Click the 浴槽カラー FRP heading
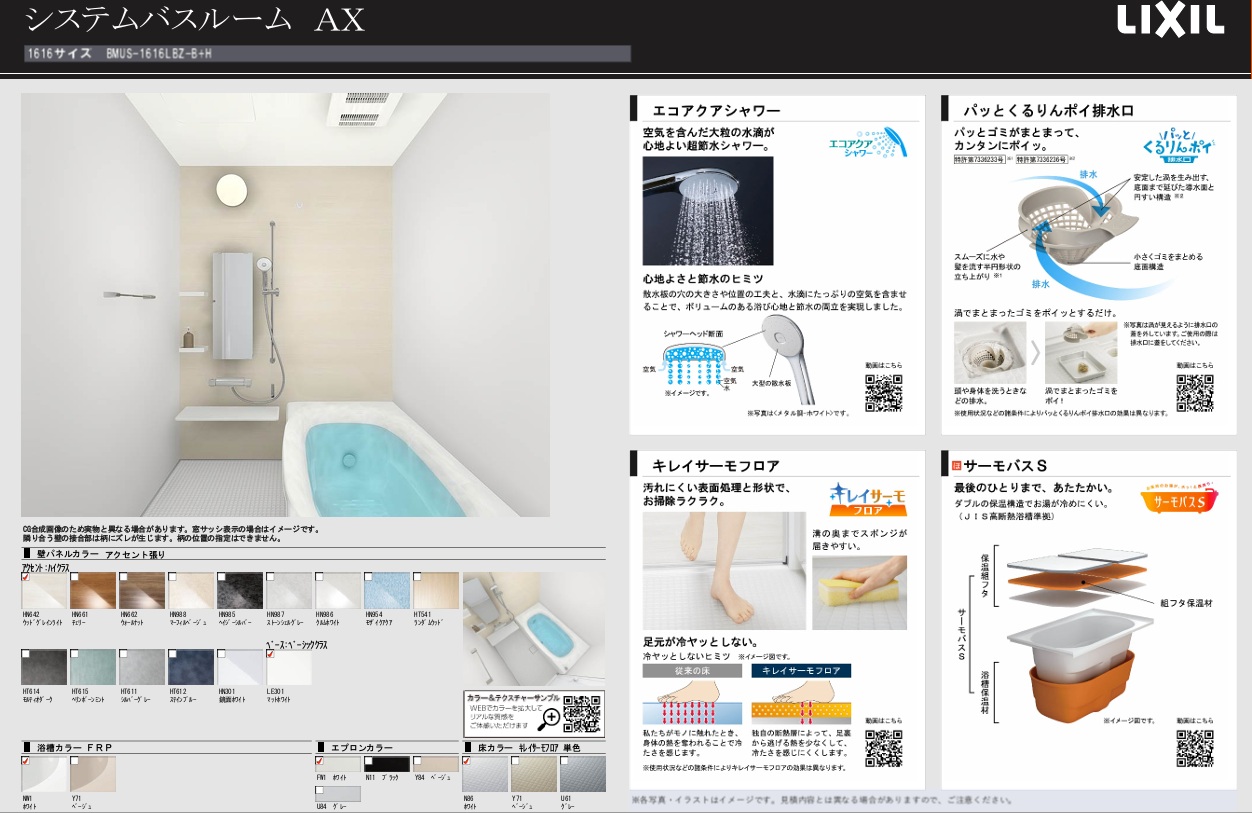Screen dimensions: 1252x813 [73, 746]
